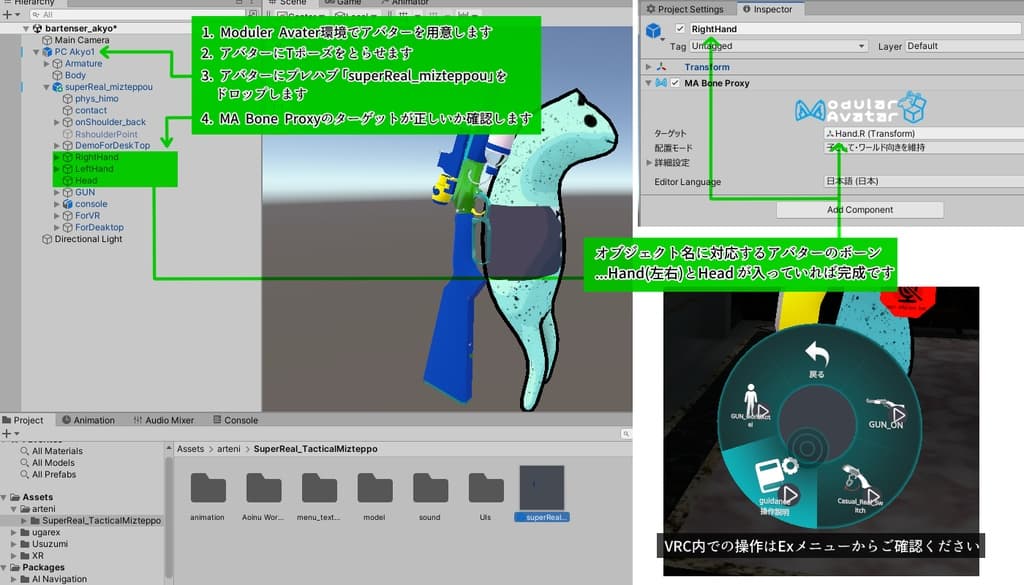The image size is (1024, 585).
Task: Select the guidance option in the radial menu
Action: [776, 486]
